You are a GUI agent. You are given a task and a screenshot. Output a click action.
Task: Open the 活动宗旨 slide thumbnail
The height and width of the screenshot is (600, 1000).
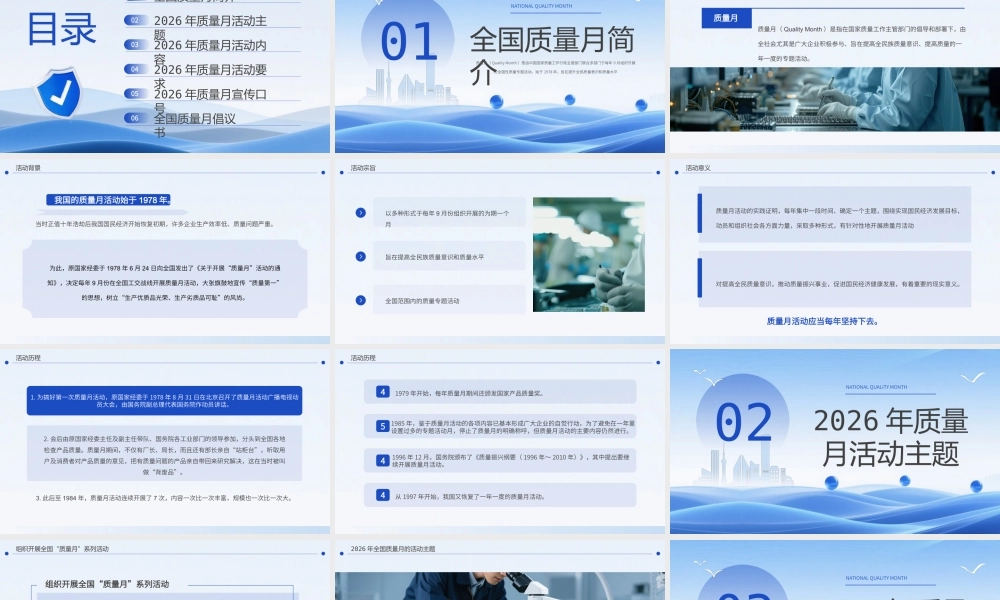pos(499,251)
